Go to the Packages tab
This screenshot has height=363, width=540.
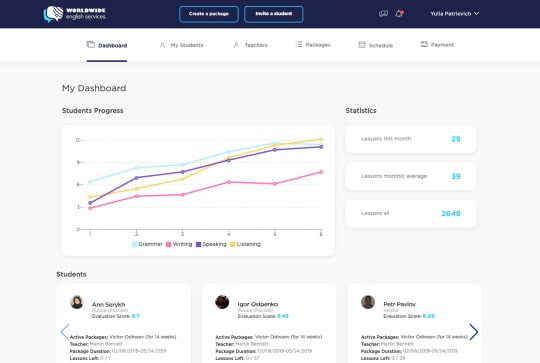[313, 45]
